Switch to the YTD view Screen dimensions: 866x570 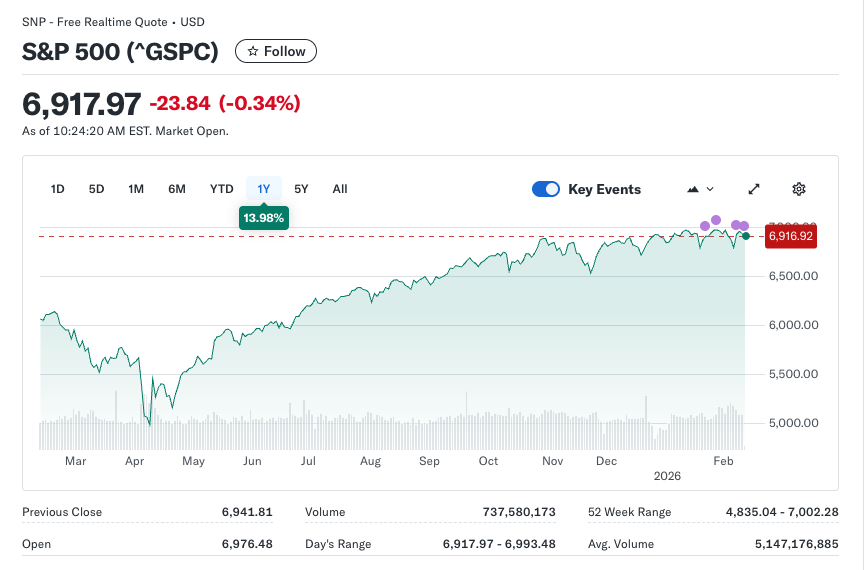(221, 189)
